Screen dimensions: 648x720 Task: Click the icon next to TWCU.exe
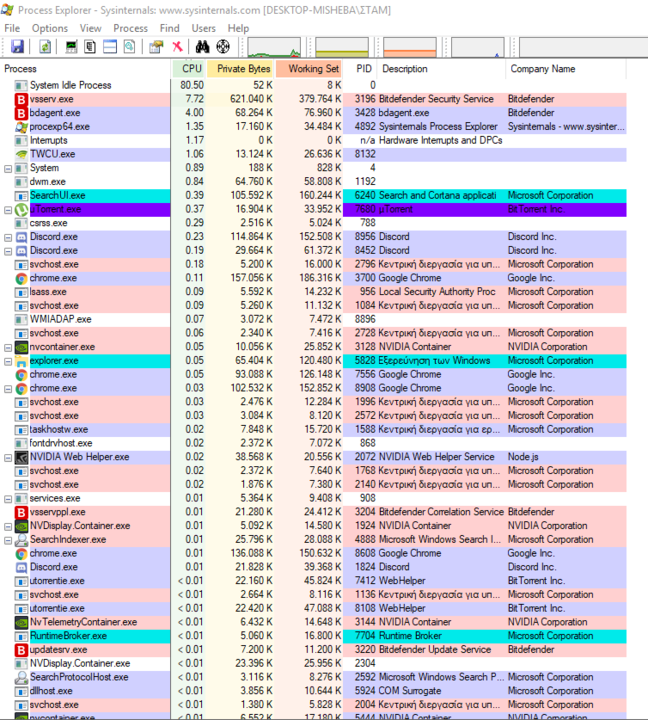(21, 154)
